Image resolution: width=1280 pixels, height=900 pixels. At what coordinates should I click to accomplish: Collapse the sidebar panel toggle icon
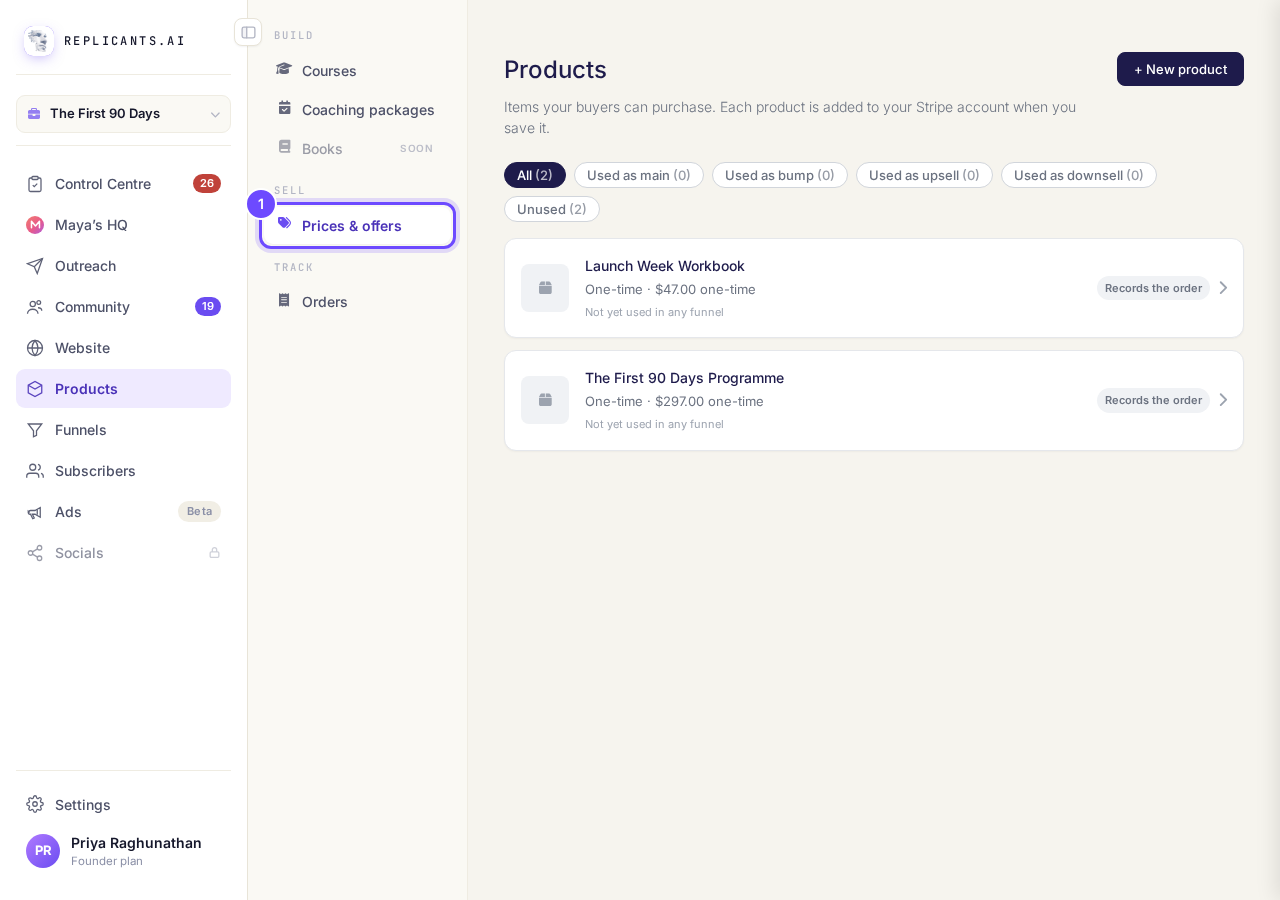[x=248, y=32]
